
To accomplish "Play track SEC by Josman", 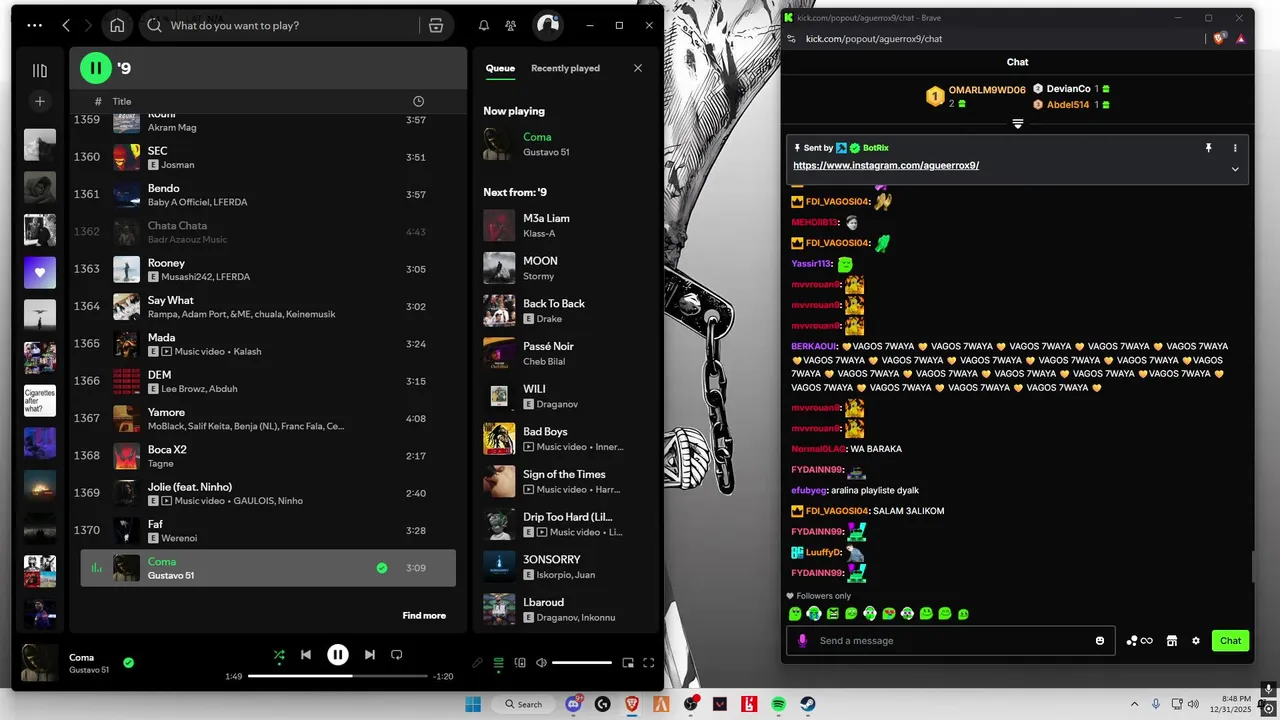I will pyautogui.click(x=268, y=157).
